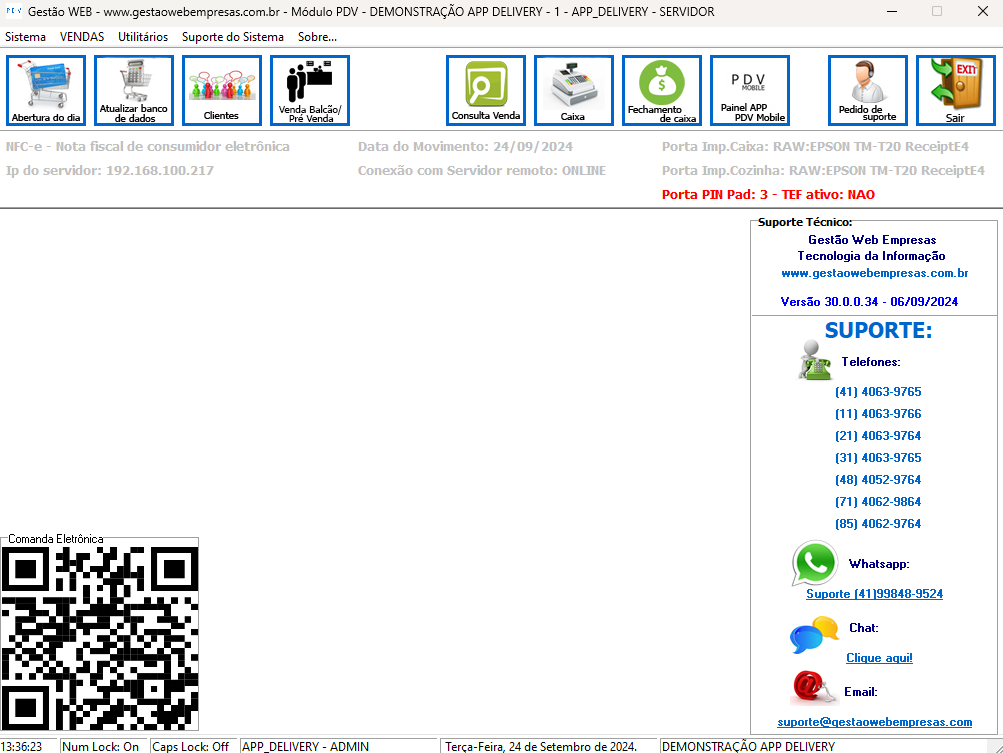The image size is (1003, 753).
Task: Open Consulta Venda magnifier button
Action: [x=486, y=90]
